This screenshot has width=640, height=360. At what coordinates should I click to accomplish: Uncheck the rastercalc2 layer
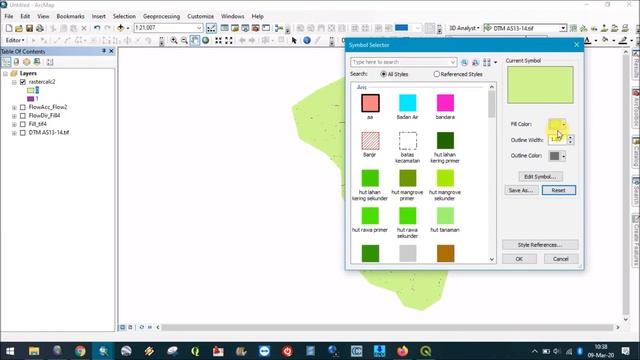click(23, 82)
